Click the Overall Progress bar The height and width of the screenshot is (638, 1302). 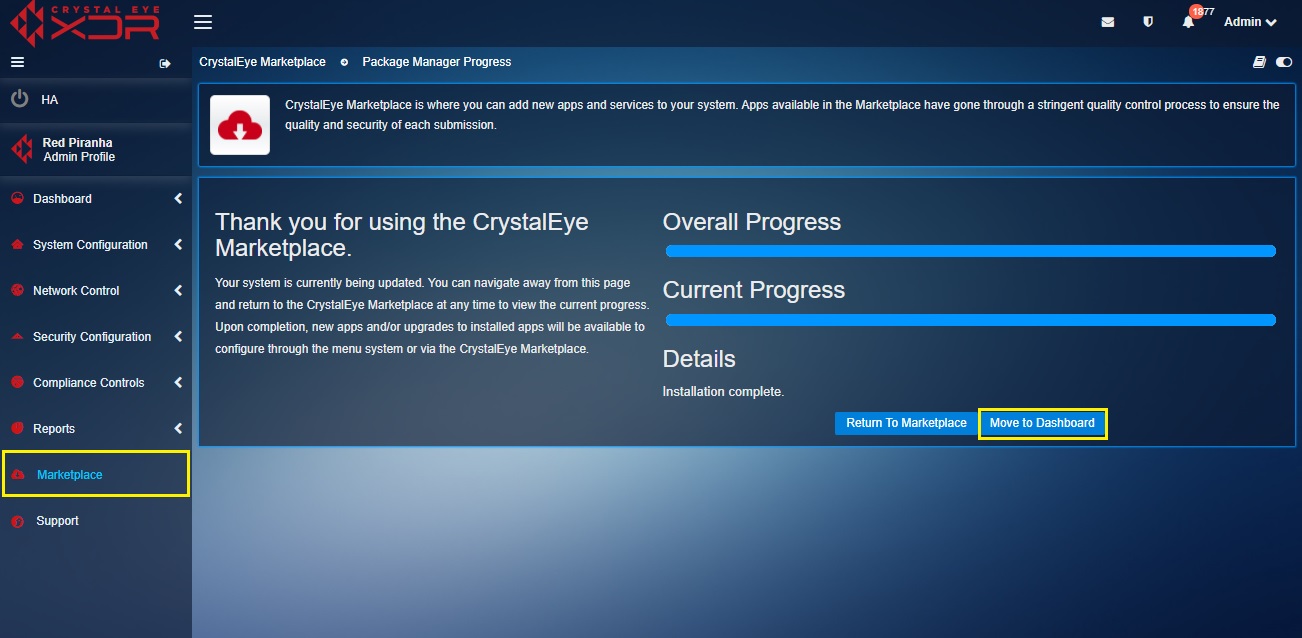tap(970, 251)
